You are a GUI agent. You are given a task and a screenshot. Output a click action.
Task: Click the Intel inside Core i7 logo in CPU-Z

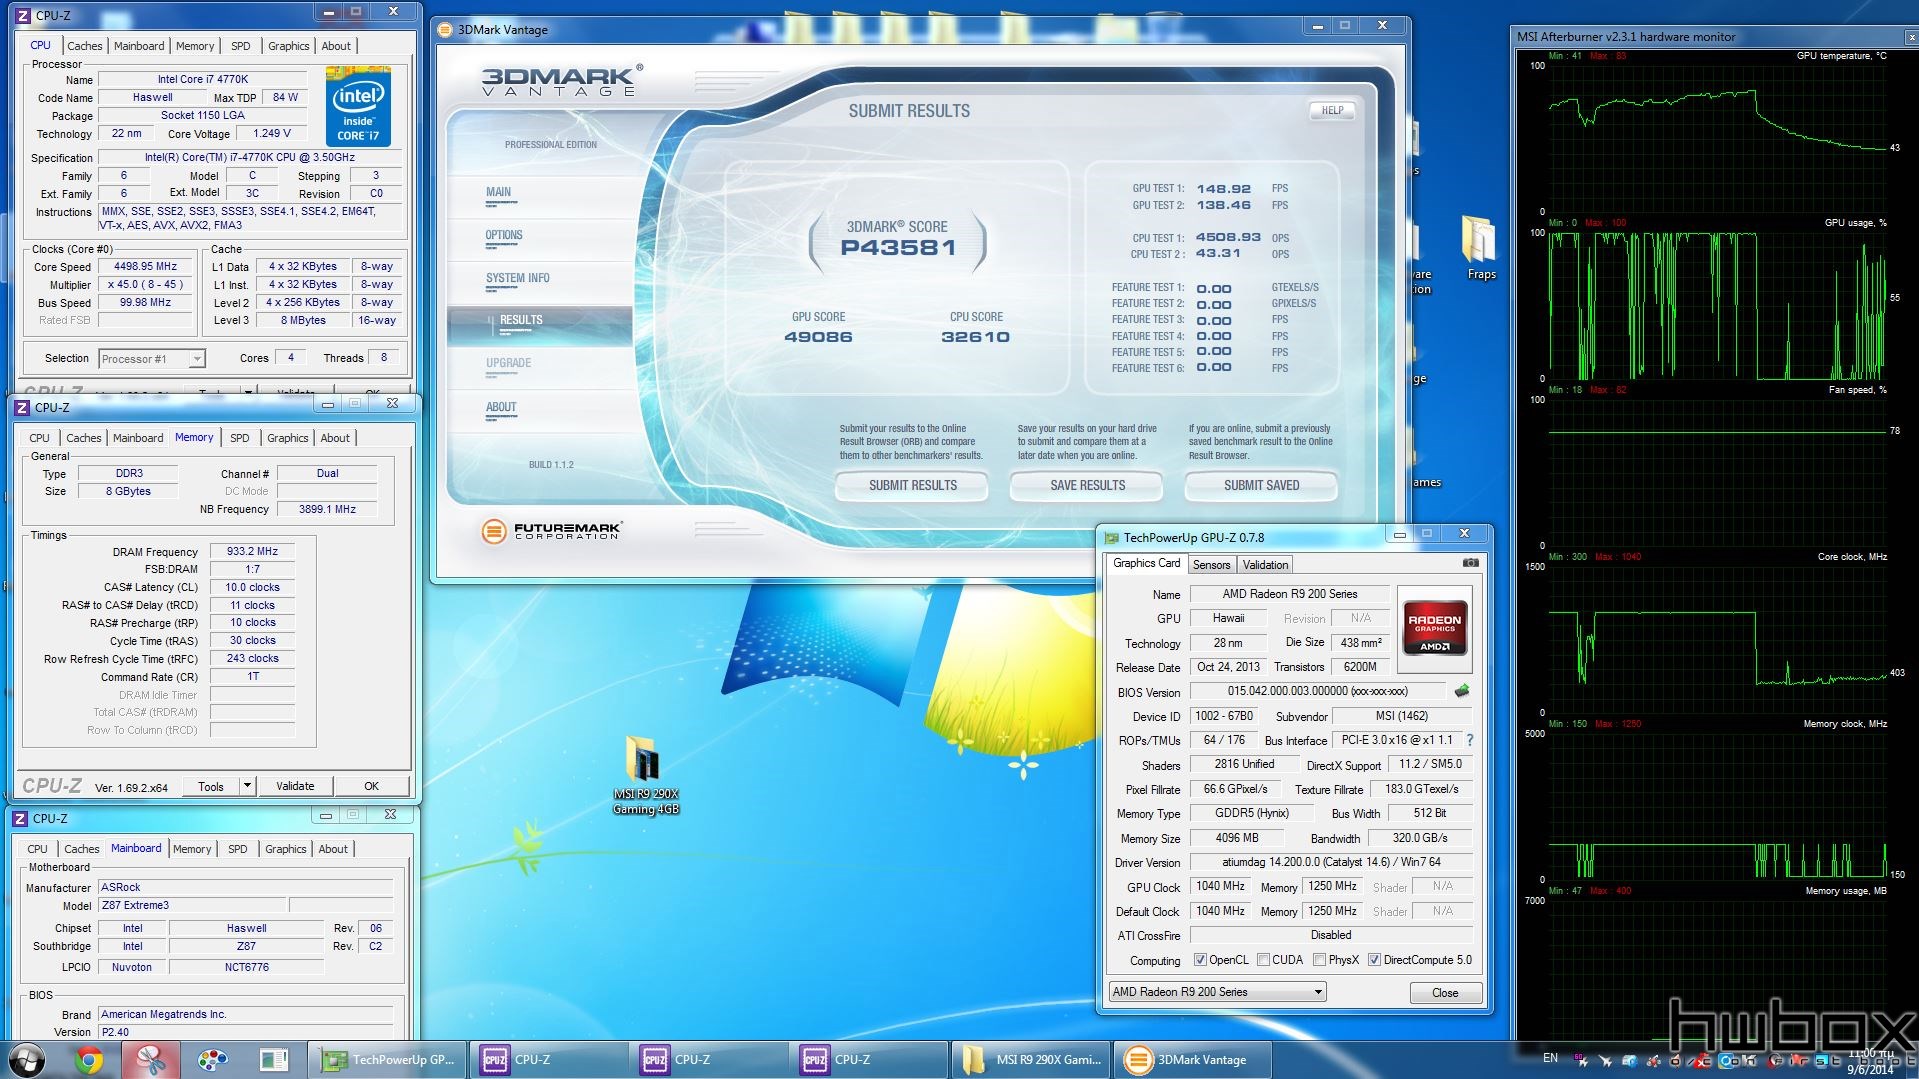coord(358,107)
